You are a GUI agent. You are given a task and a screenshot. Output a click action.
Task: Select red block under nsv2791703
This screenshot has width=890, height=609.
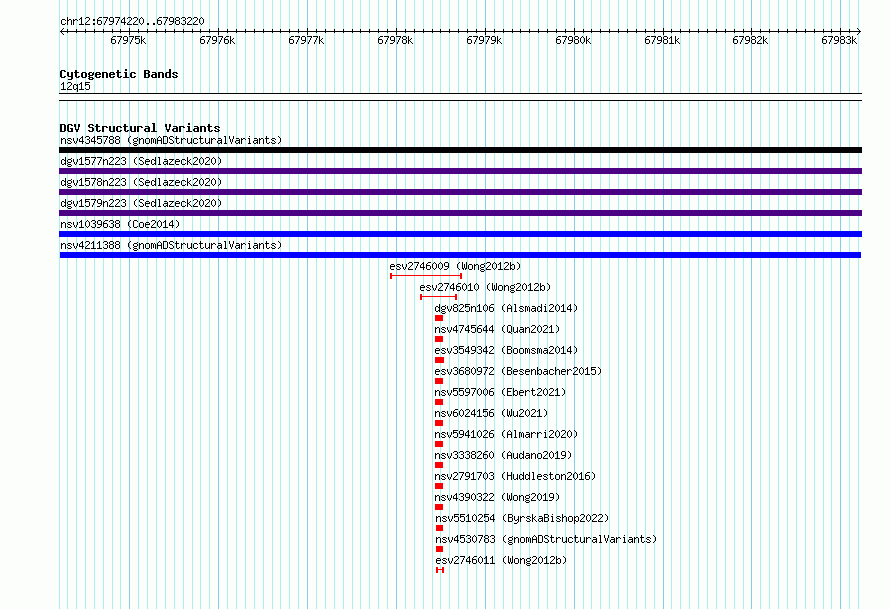439,486
